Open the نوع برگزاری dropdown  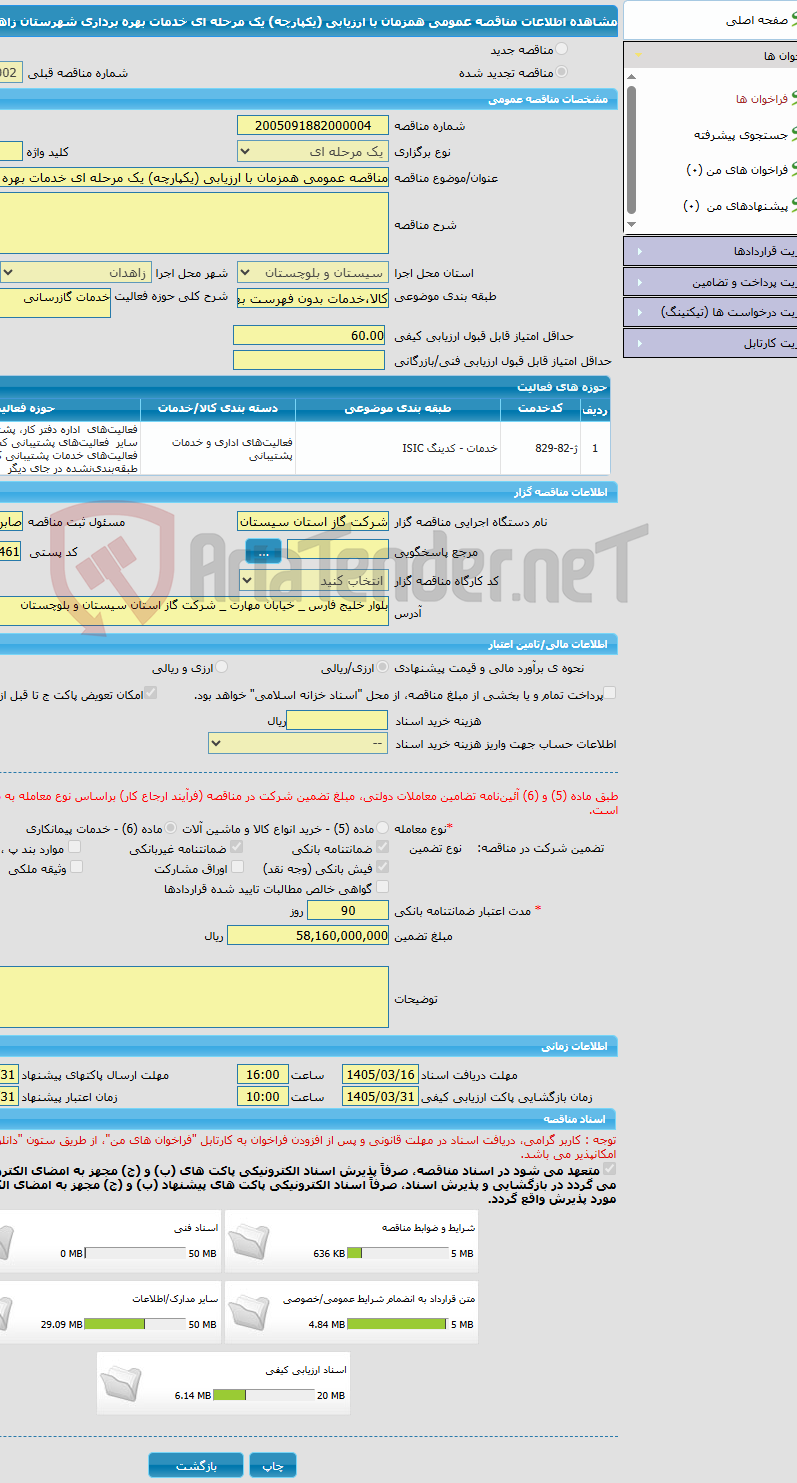point(313,151)
